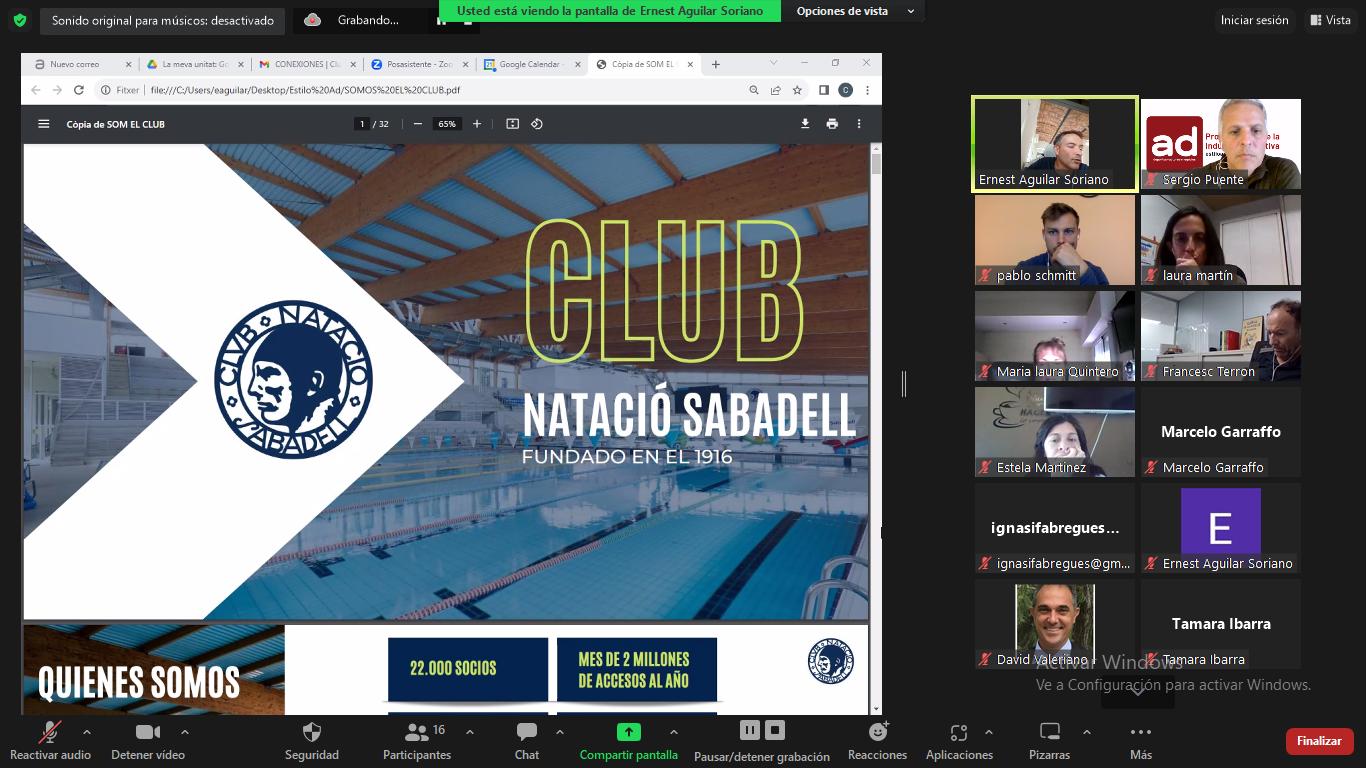Stop the recording square button

click(x=775, y=729)
